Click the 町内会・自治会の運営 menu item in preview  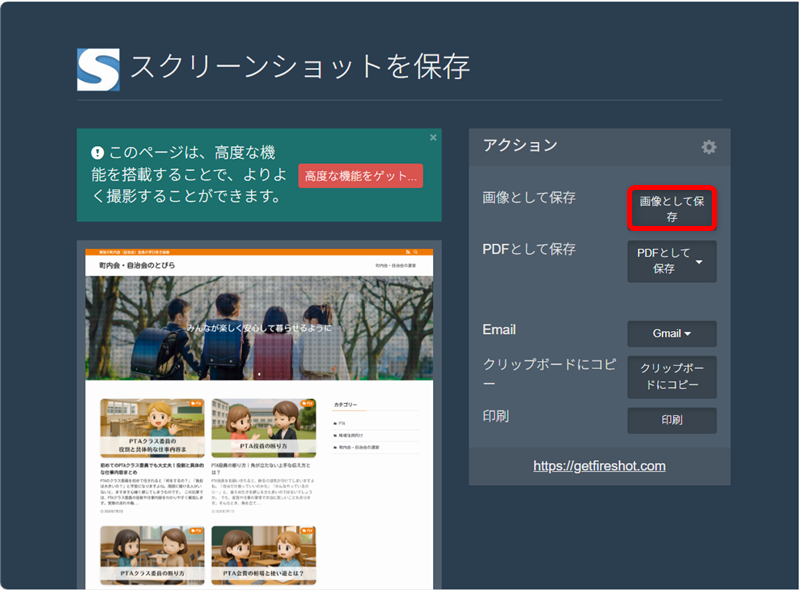[x=402, y=266]
